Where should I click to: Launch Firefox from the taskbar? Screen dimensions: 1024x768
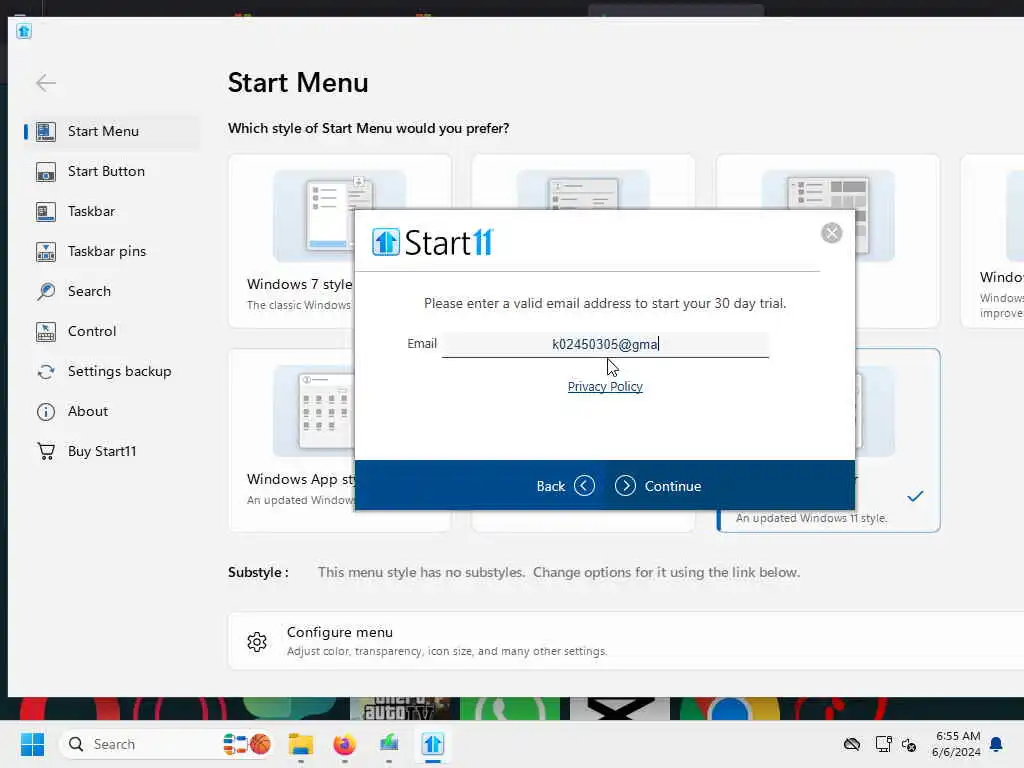(x=345, y=744)
